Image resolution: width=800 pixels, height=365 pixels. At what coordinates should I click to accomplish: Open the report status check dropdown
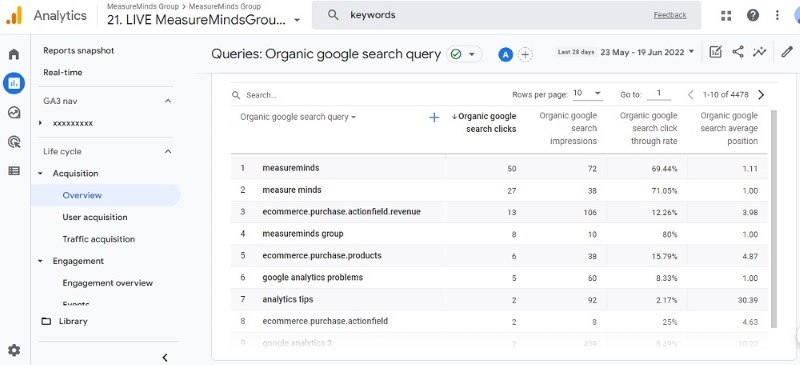coord(464,54)
